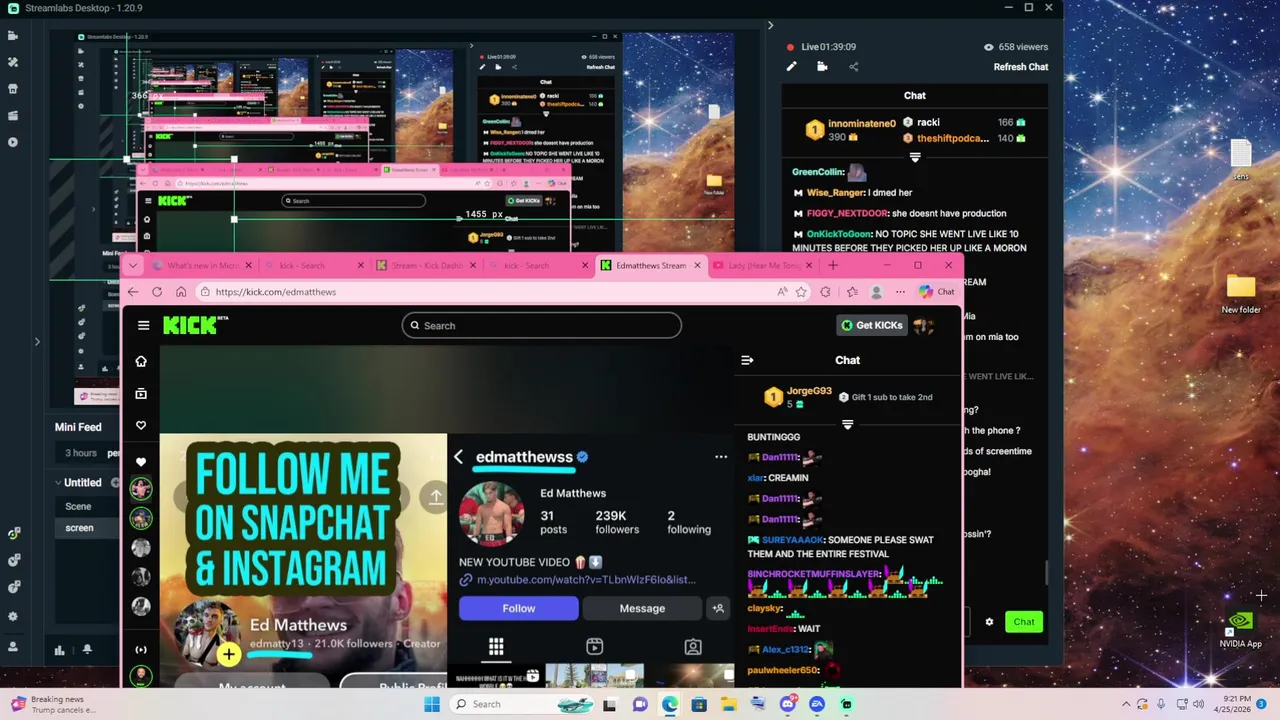Image resolution: width=1280 pixels, height=720 pixels.
Task: Collapse the Streamlabs right panel arrow
Action: [770, 26]
